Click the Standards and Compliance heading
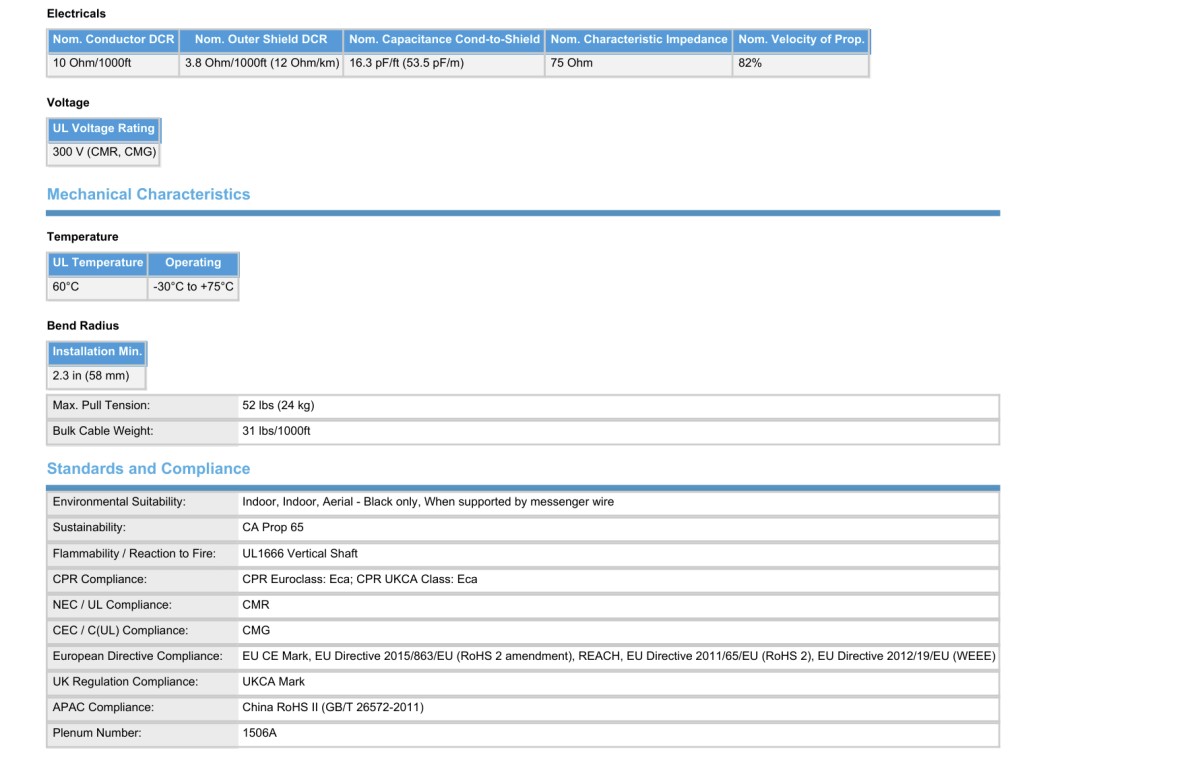 [x=148, y=469]
